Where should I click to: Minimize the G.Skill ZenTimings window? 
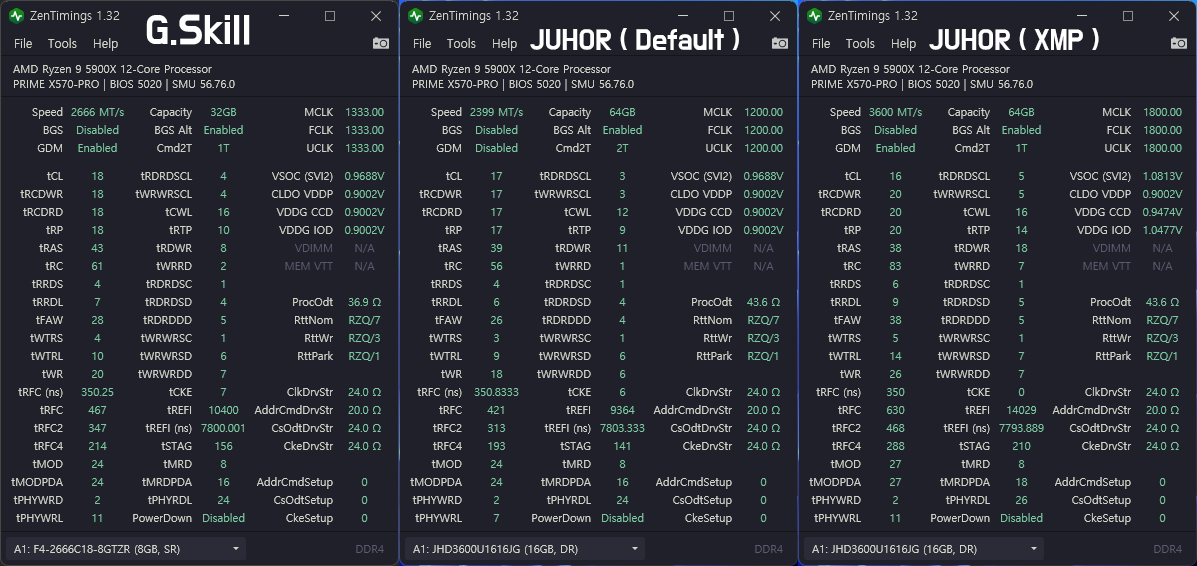point(283,15)
